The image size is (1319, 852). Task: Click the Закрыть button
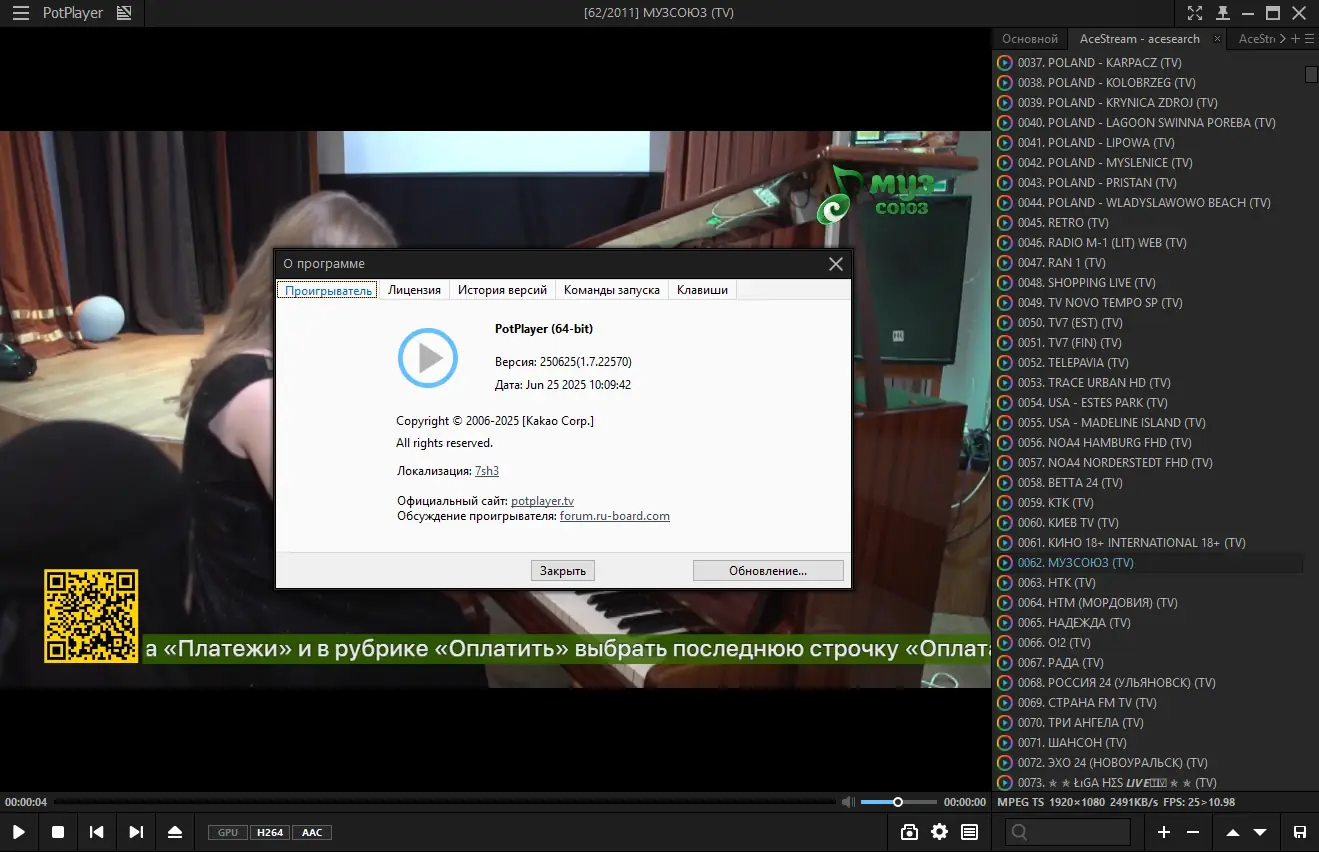click(563, 571)
